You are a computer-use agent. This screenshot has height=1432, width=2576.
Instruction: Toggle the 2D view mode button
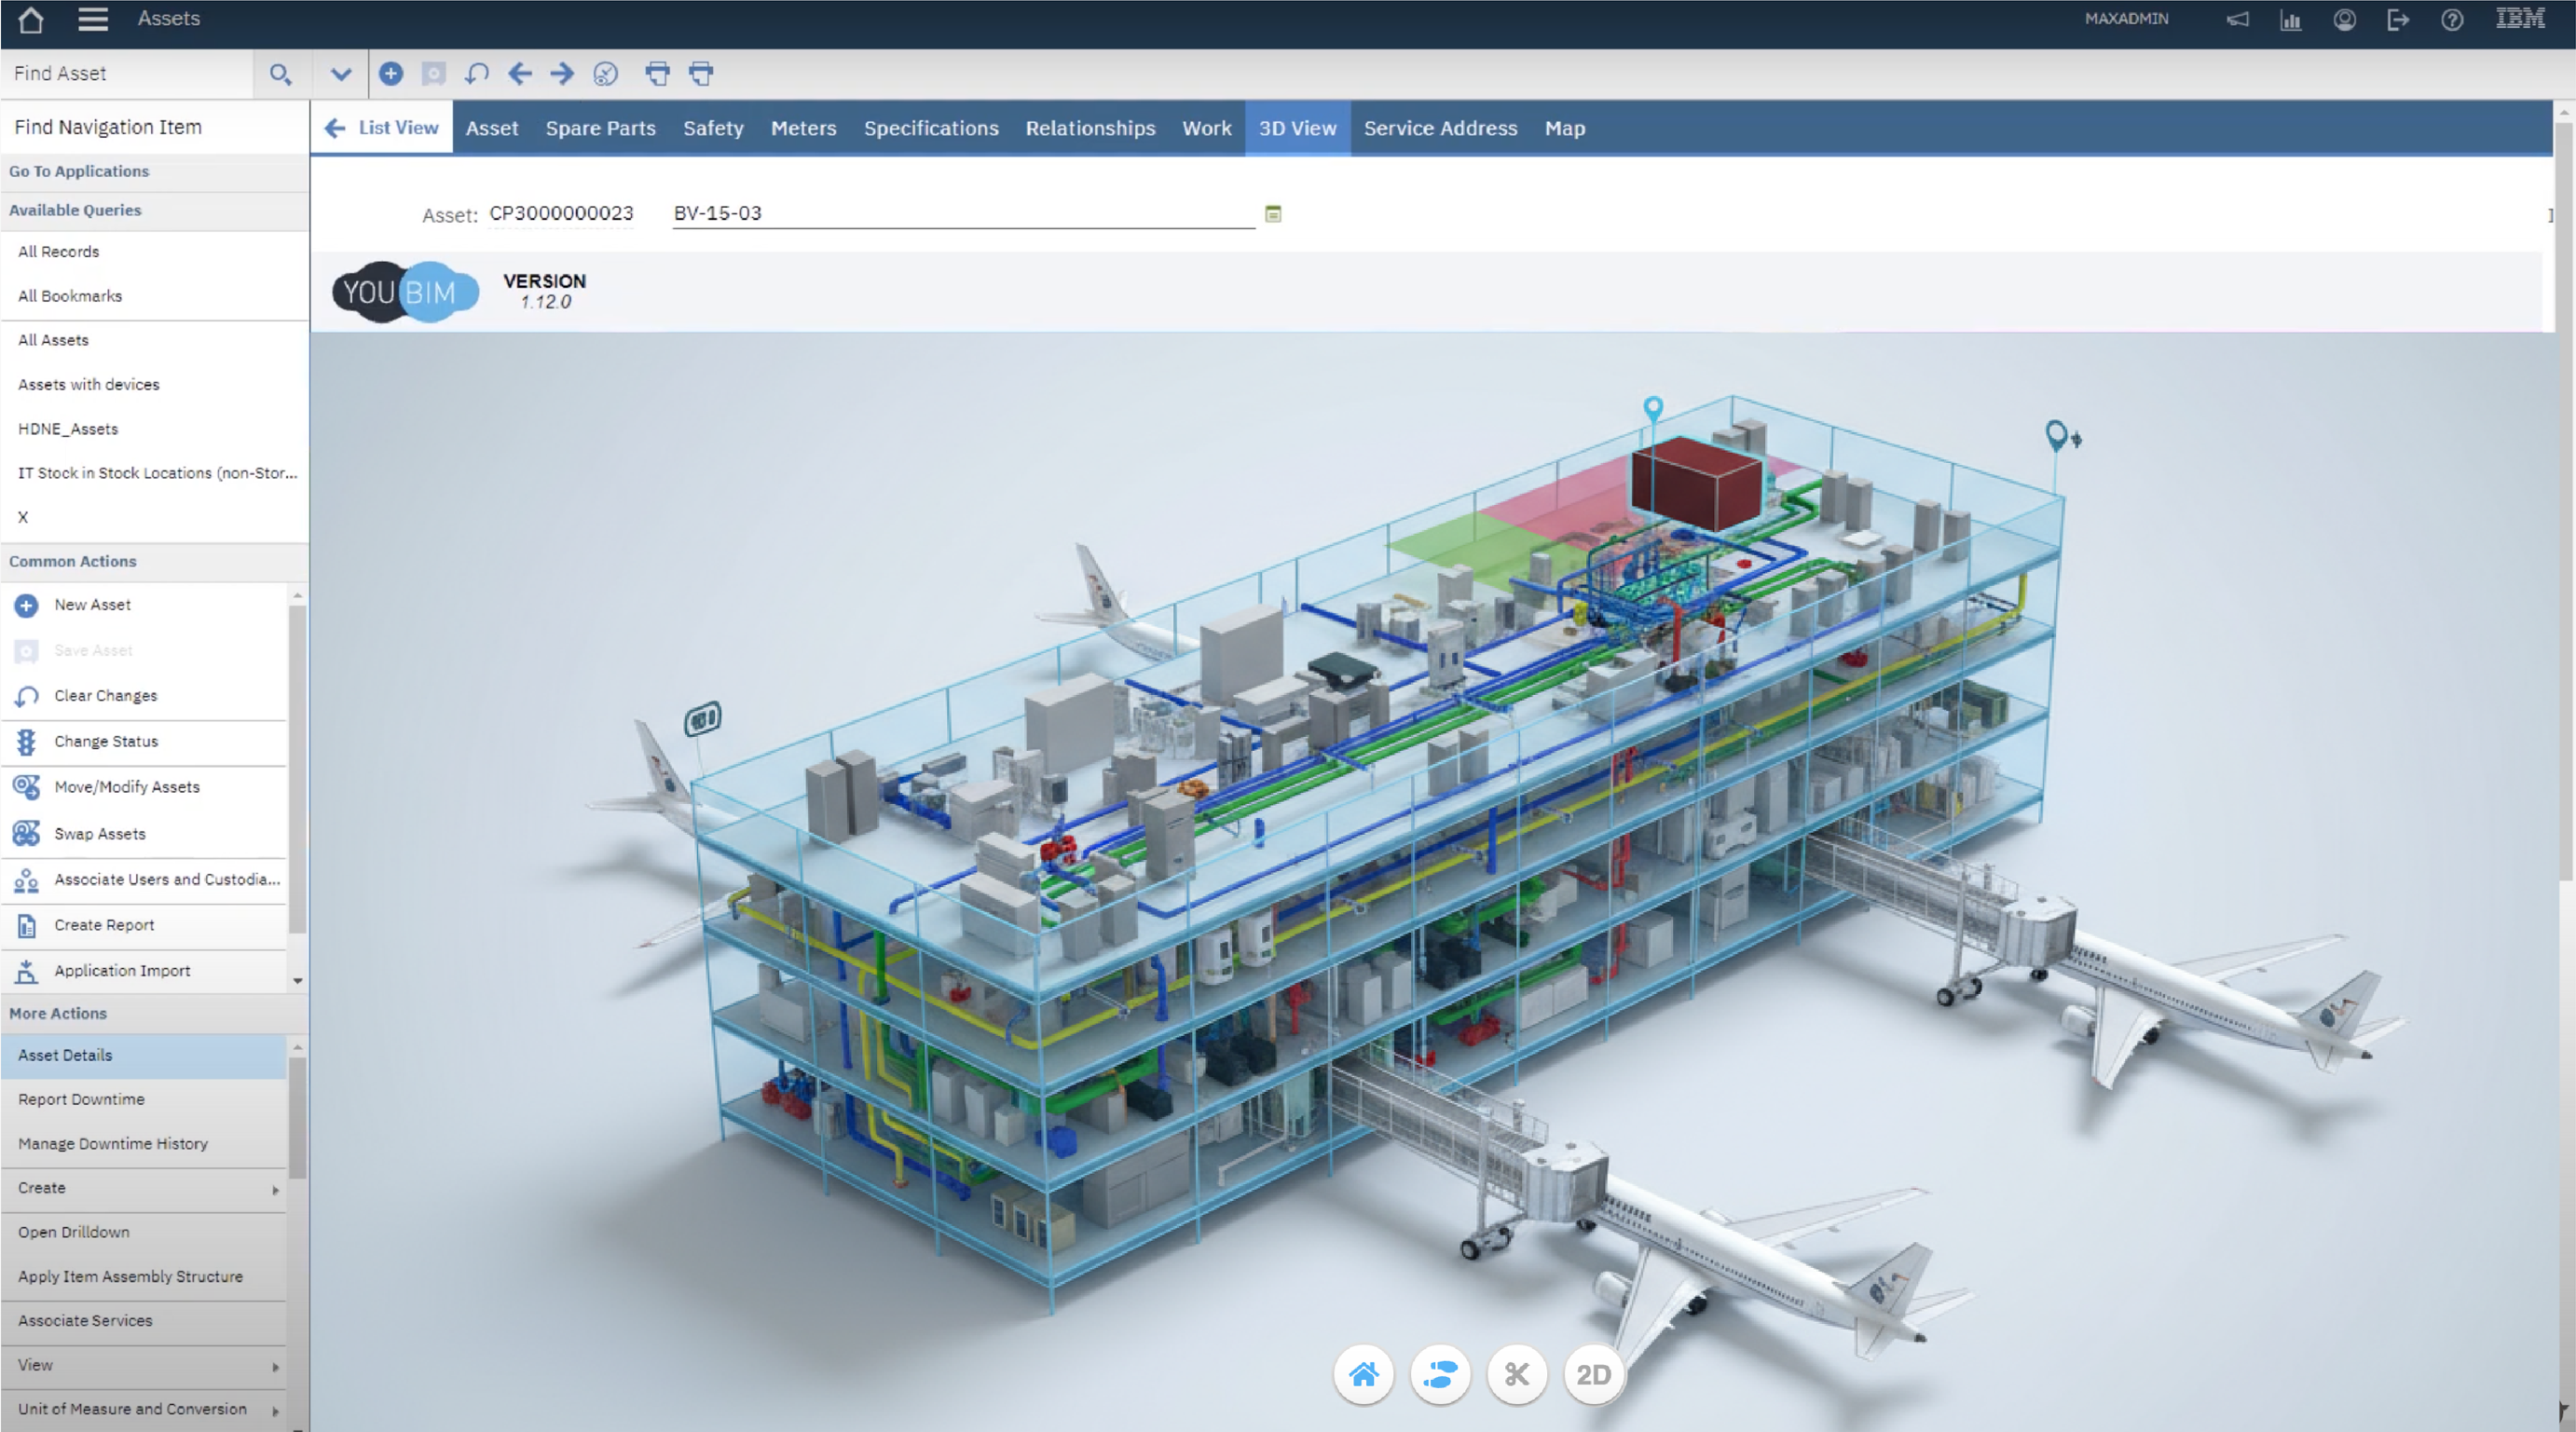tap(1593, 1375)
